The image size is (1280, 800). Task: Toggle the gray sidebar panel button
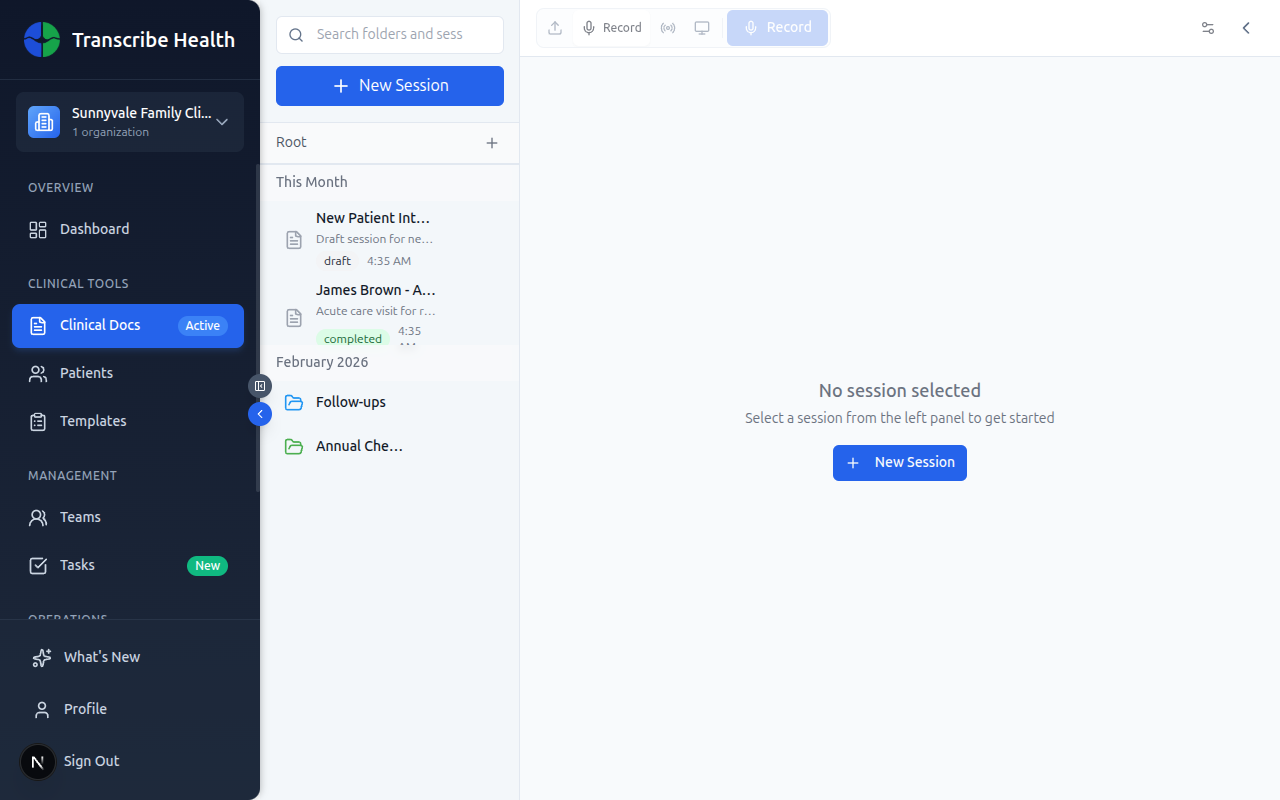click(x=260, y=386)
